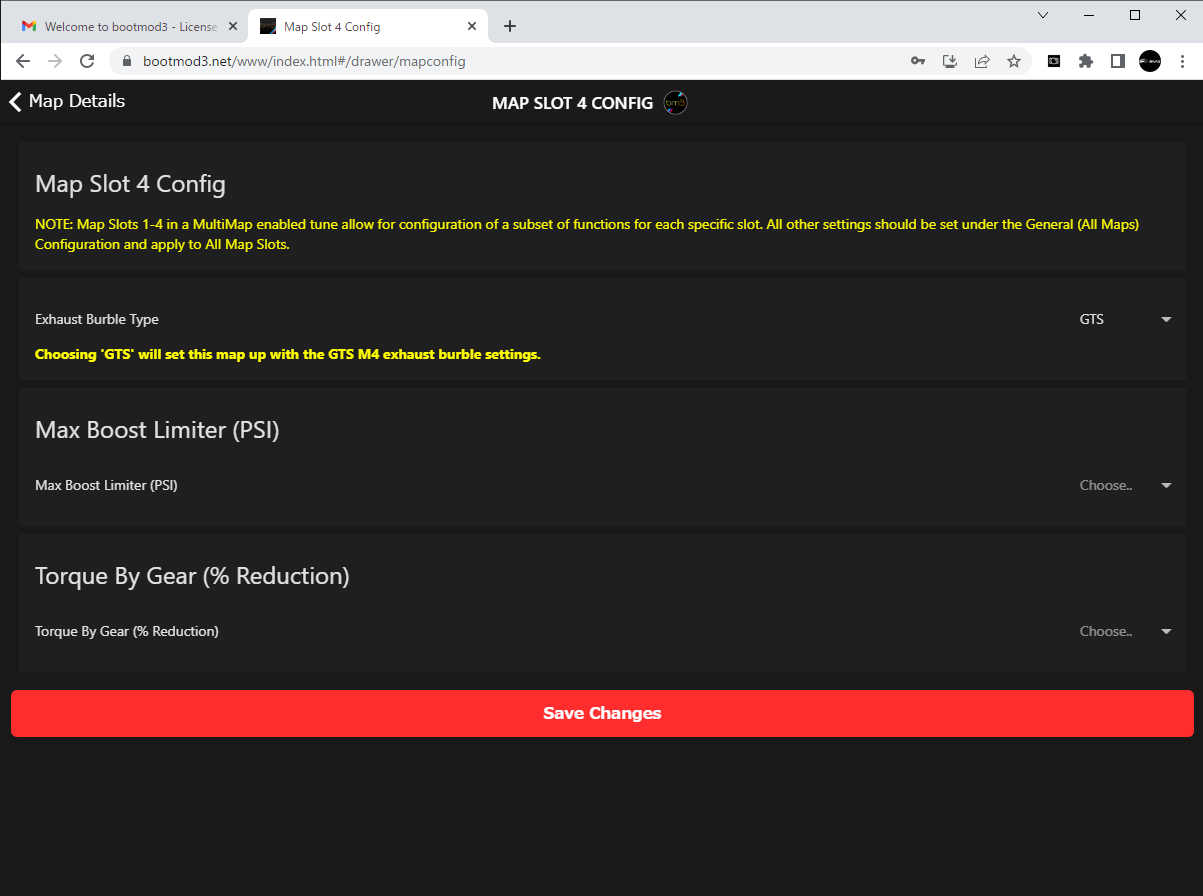The height and width of the screenshot is (896, 1203).
Task: Toggle the browser side panel
Action: pyautogui.click(x=1118, y=61)
